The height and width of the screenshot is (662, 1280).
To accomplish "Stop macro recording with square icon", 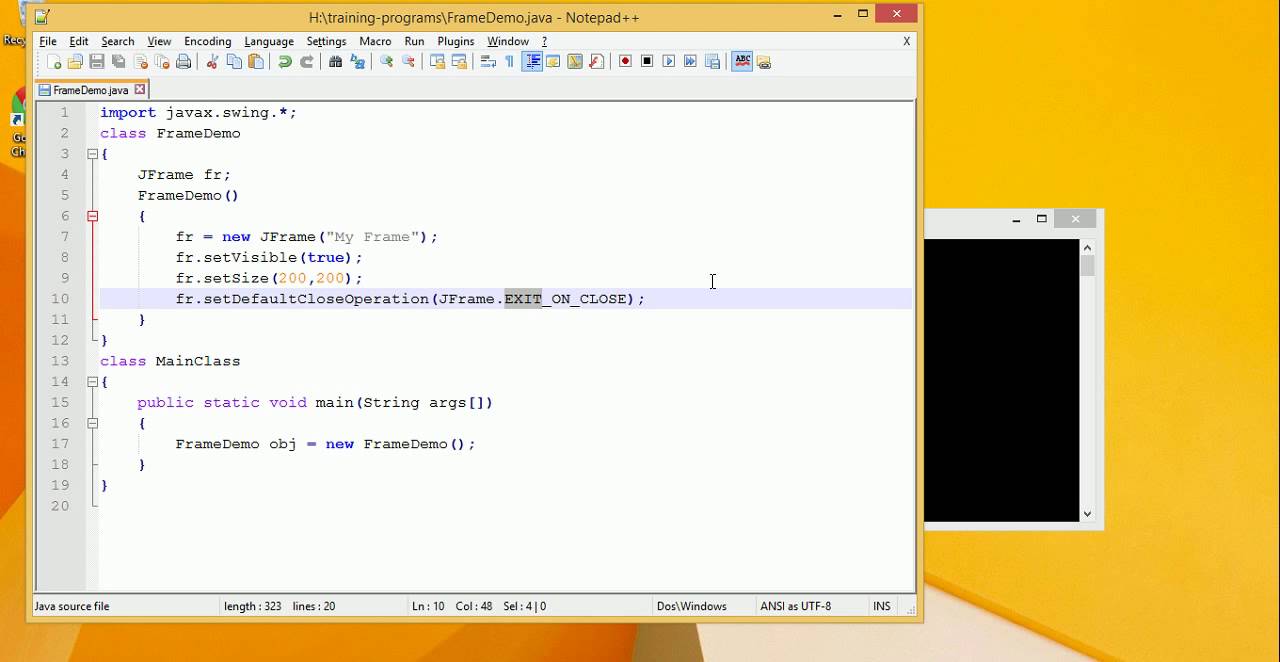I will [x=647, y=62].
